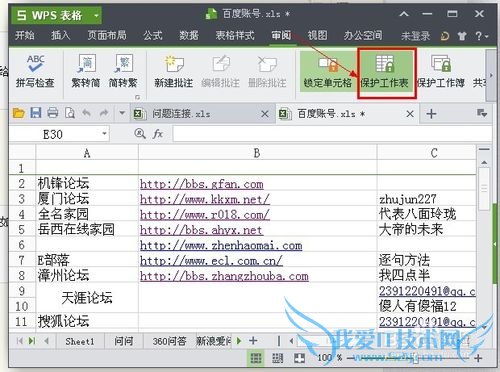Click the help question mark icon
500x372 pixels.
[478, 36]
